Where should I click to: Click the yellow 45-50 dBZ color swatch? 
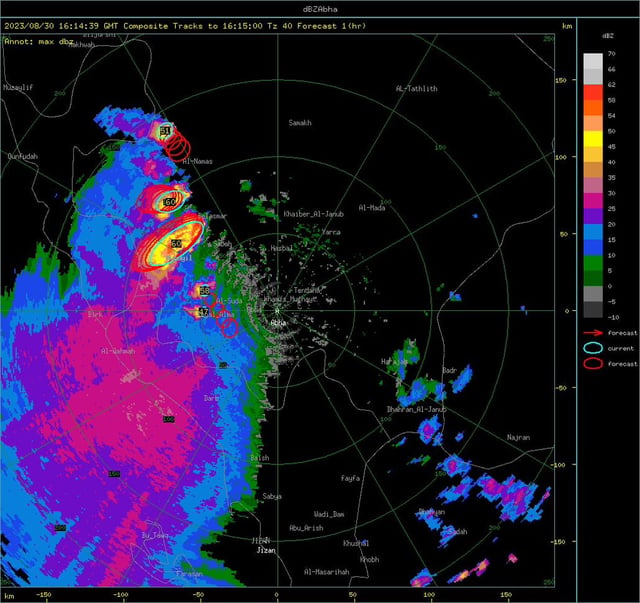(593, 139)
